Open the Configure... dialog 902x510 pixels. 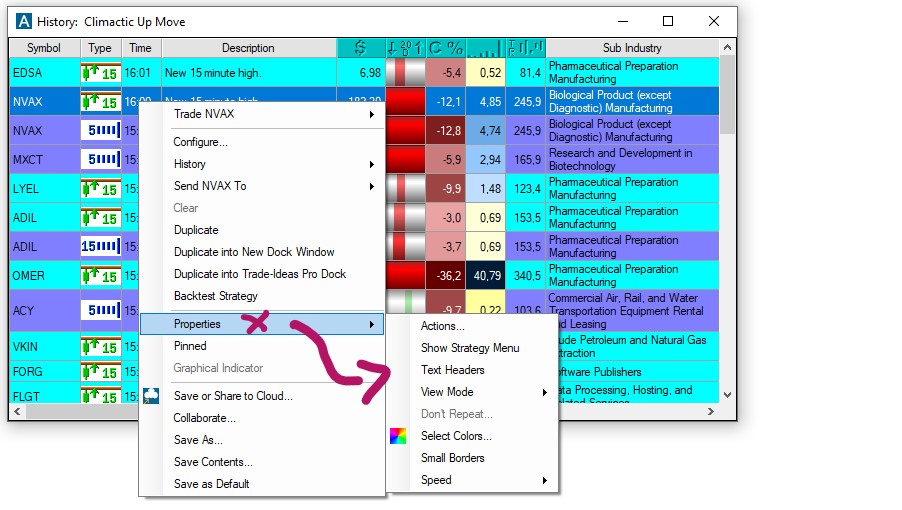point(200,142)
